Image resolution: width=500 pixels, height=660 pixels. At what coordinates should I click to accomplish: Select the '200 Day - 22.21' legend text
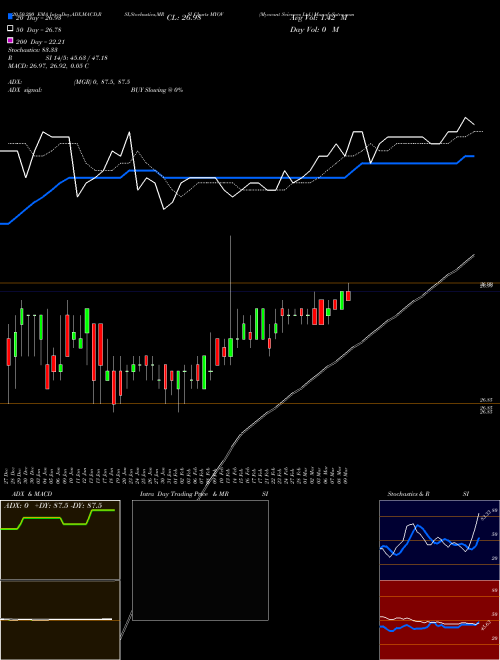(x=40, y=42)
